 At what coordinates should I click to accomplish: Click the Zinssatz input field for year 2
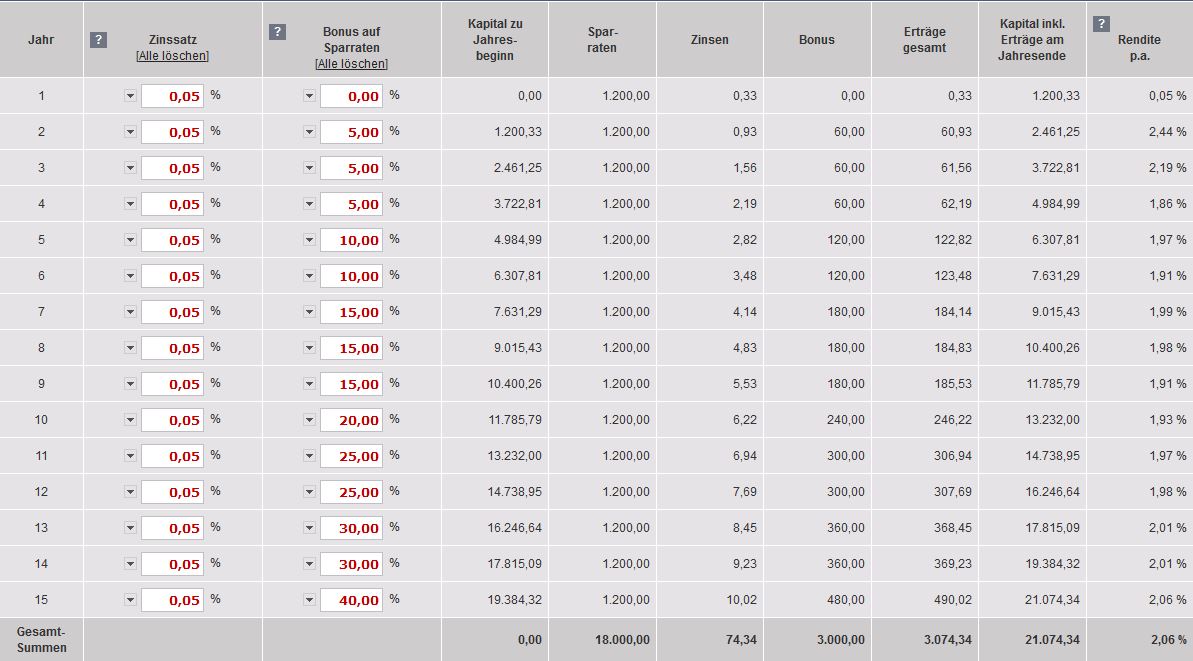[x=173, y=132]
